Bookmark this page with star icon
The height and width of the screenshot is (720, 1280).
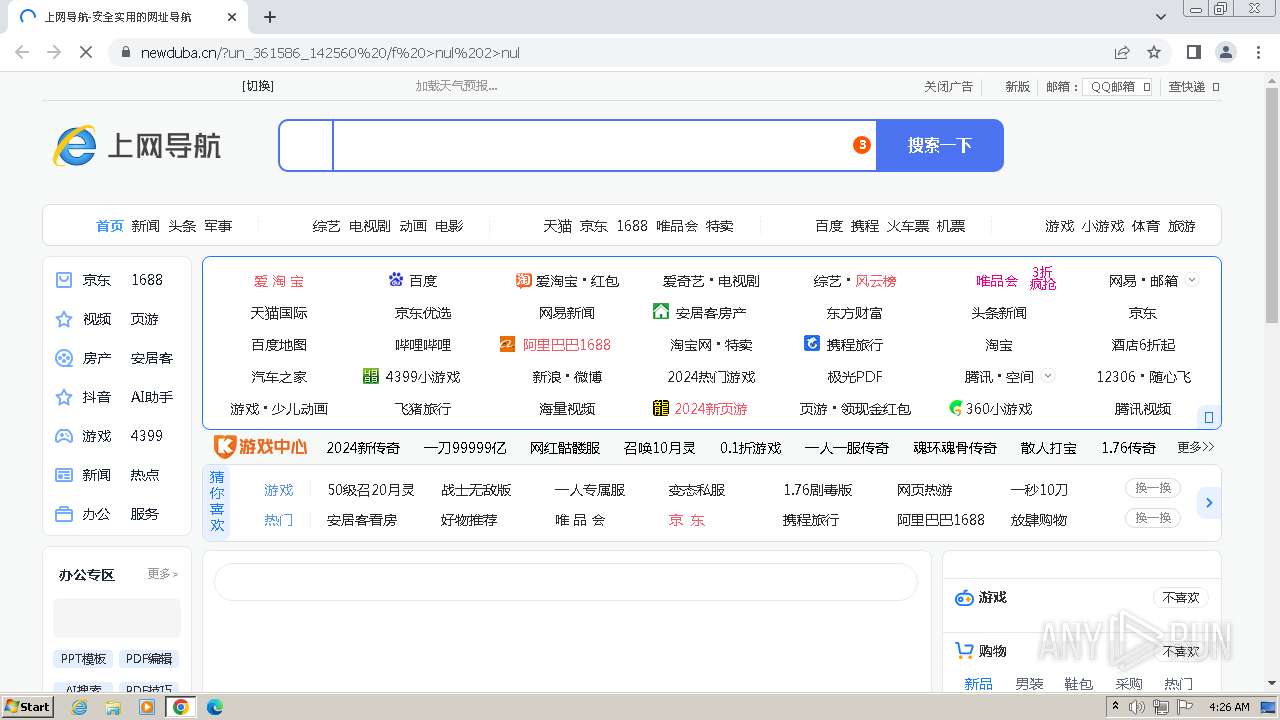(x=1154, y=52)
